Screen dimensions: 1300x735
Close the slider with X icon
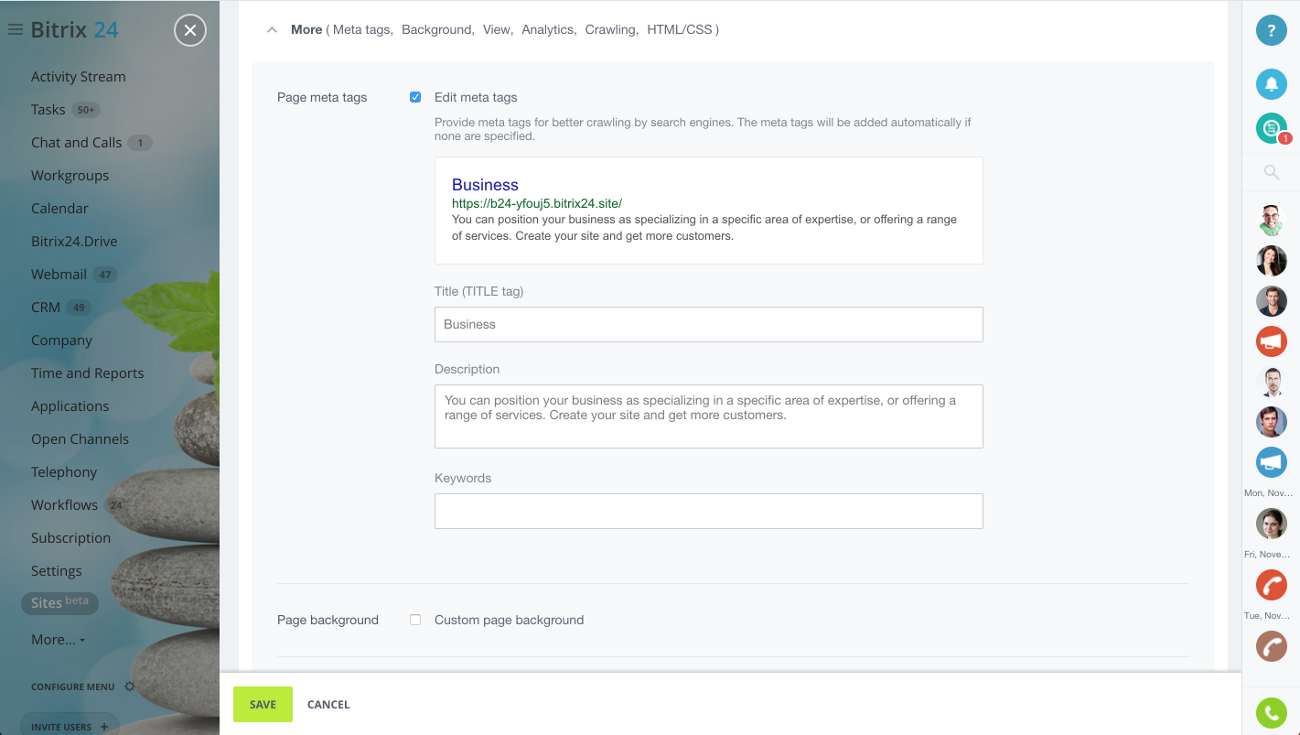coord(190,30)
